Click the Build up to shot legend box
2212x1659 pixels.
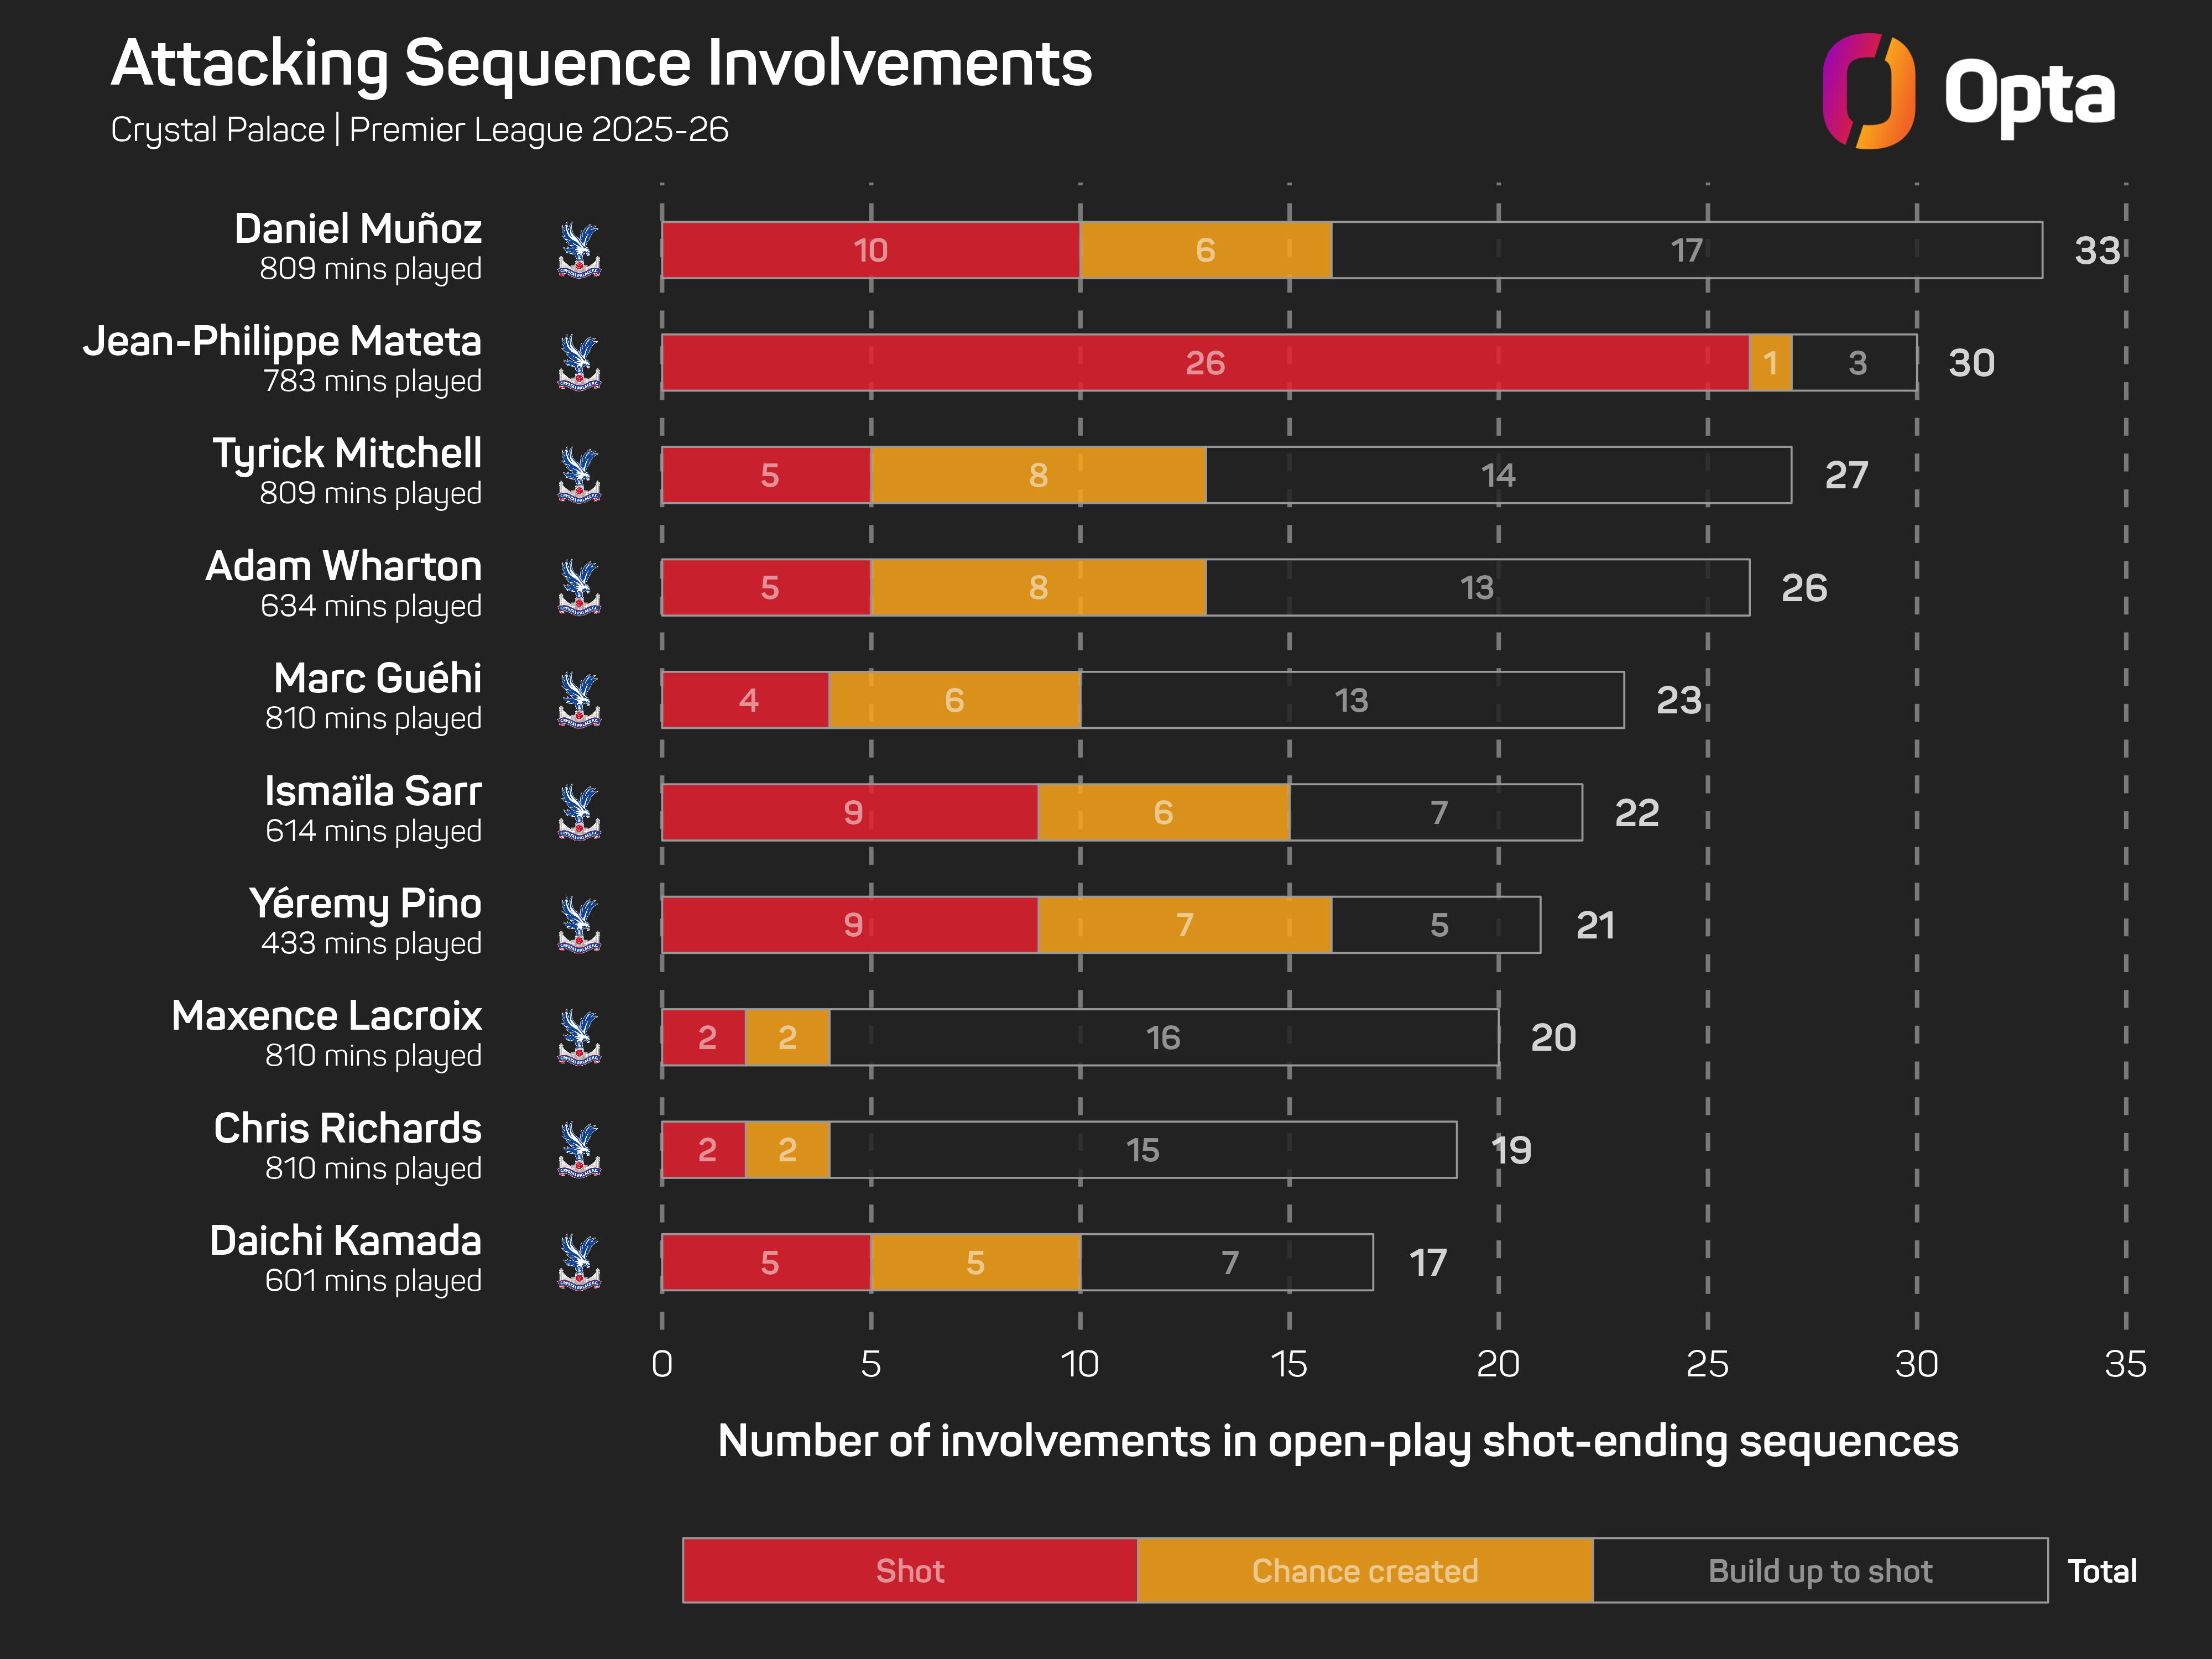[x=1819, y=1570]
